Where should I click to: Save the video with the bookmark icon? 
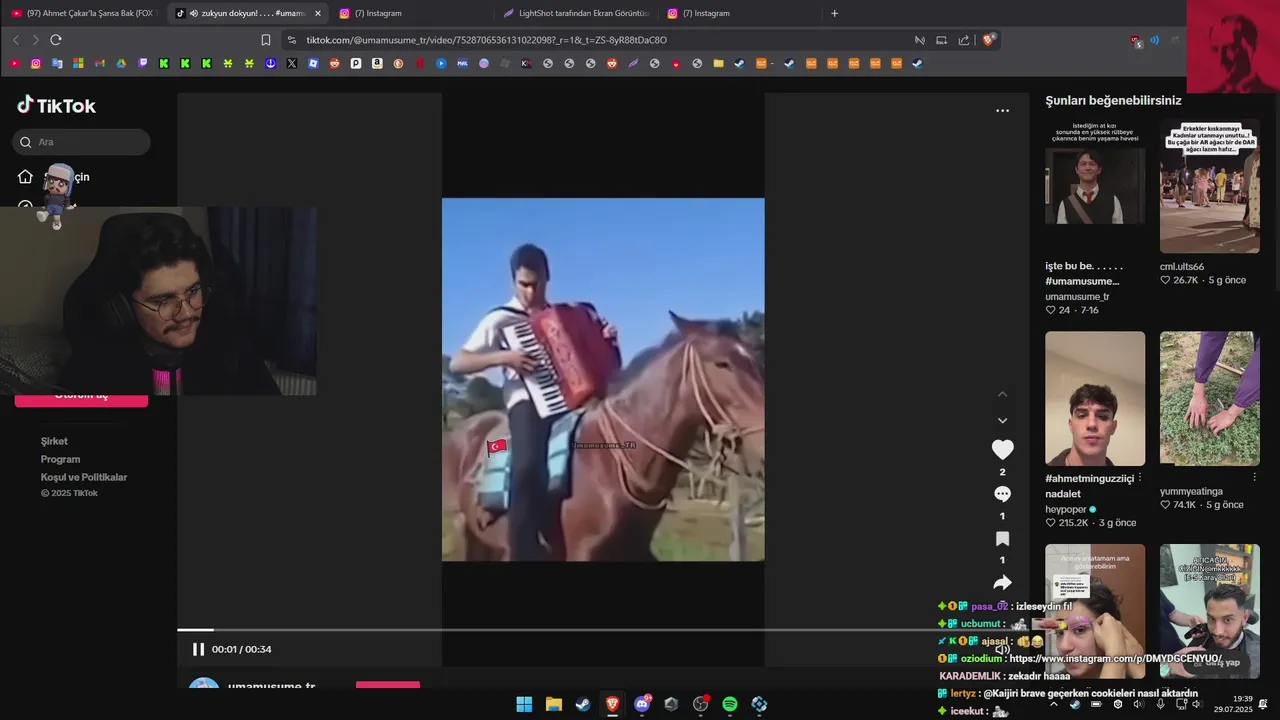(x=1002, y=539)
